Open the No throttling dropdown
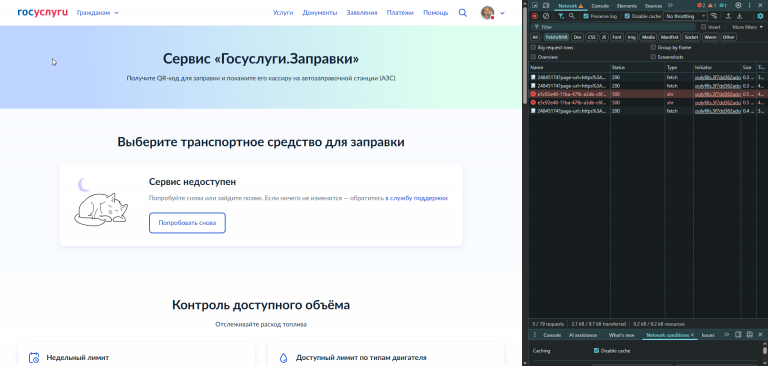Viewport: 768px width, 366px height. [685, 16]
